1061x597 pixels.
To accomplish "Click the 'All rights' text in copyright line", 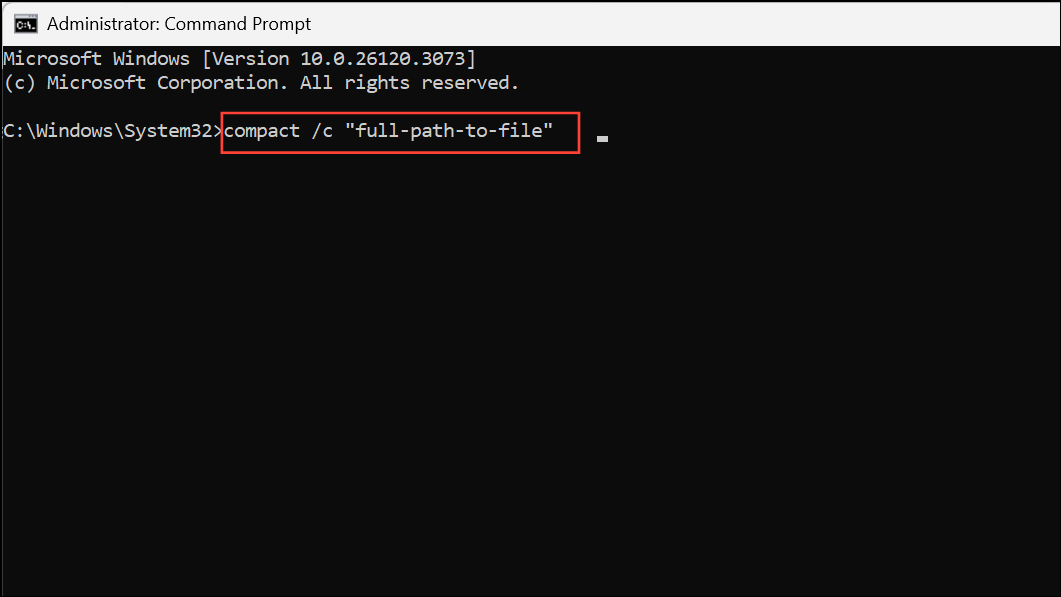I will pyautogui.click(x=355, y=83).
